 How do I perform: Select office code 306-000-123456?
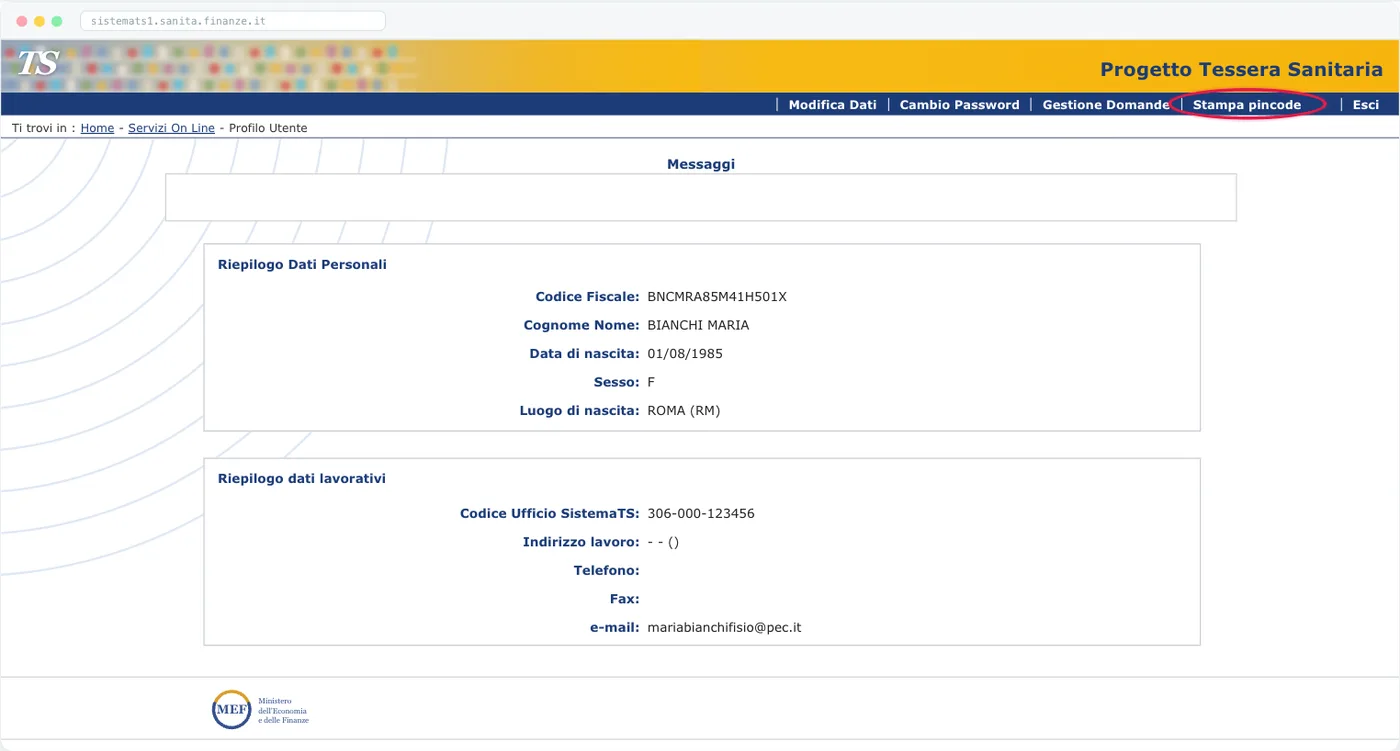click(701, 514)
